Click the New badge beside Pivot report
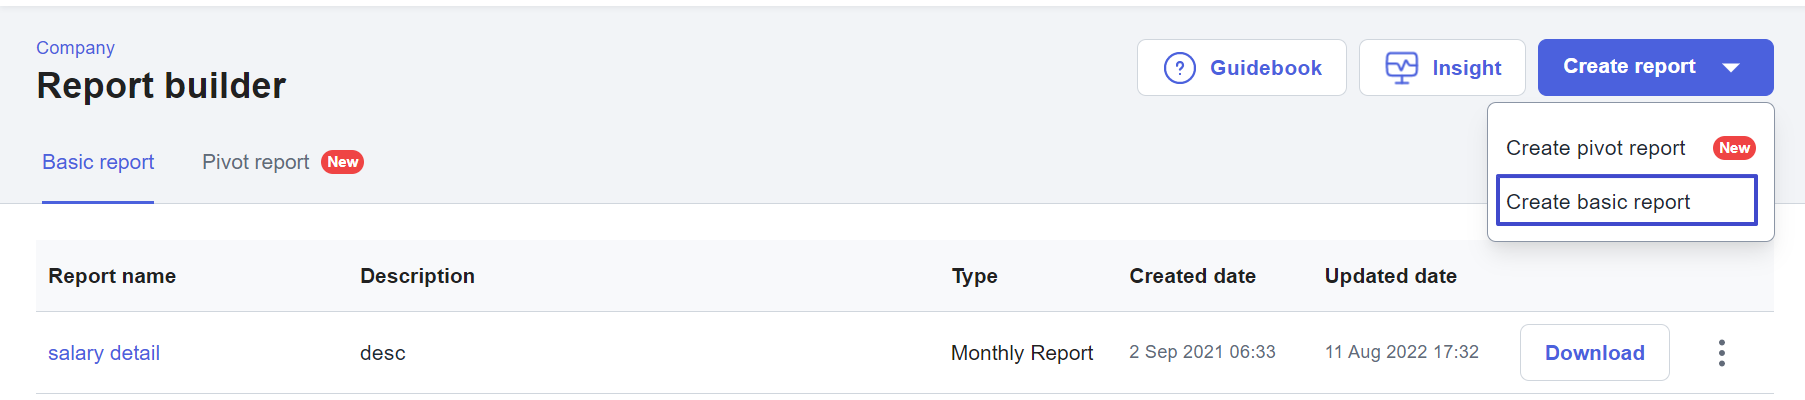Viewport: 1805px width, 400px height. click(x=342, y=162)
